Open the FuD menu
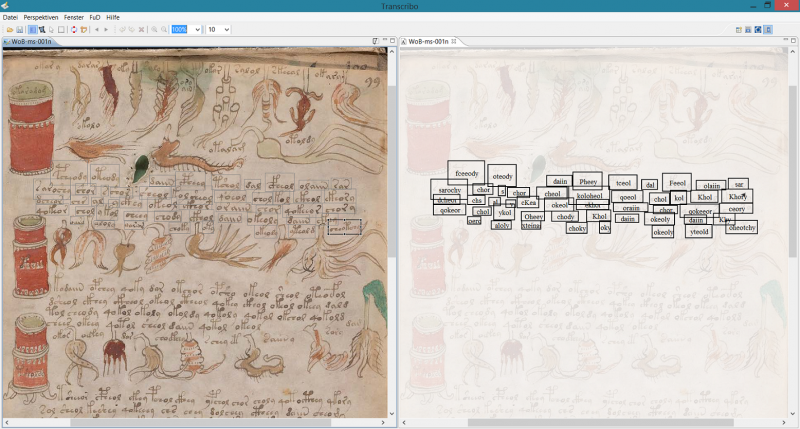 click(x=95, y=17)
